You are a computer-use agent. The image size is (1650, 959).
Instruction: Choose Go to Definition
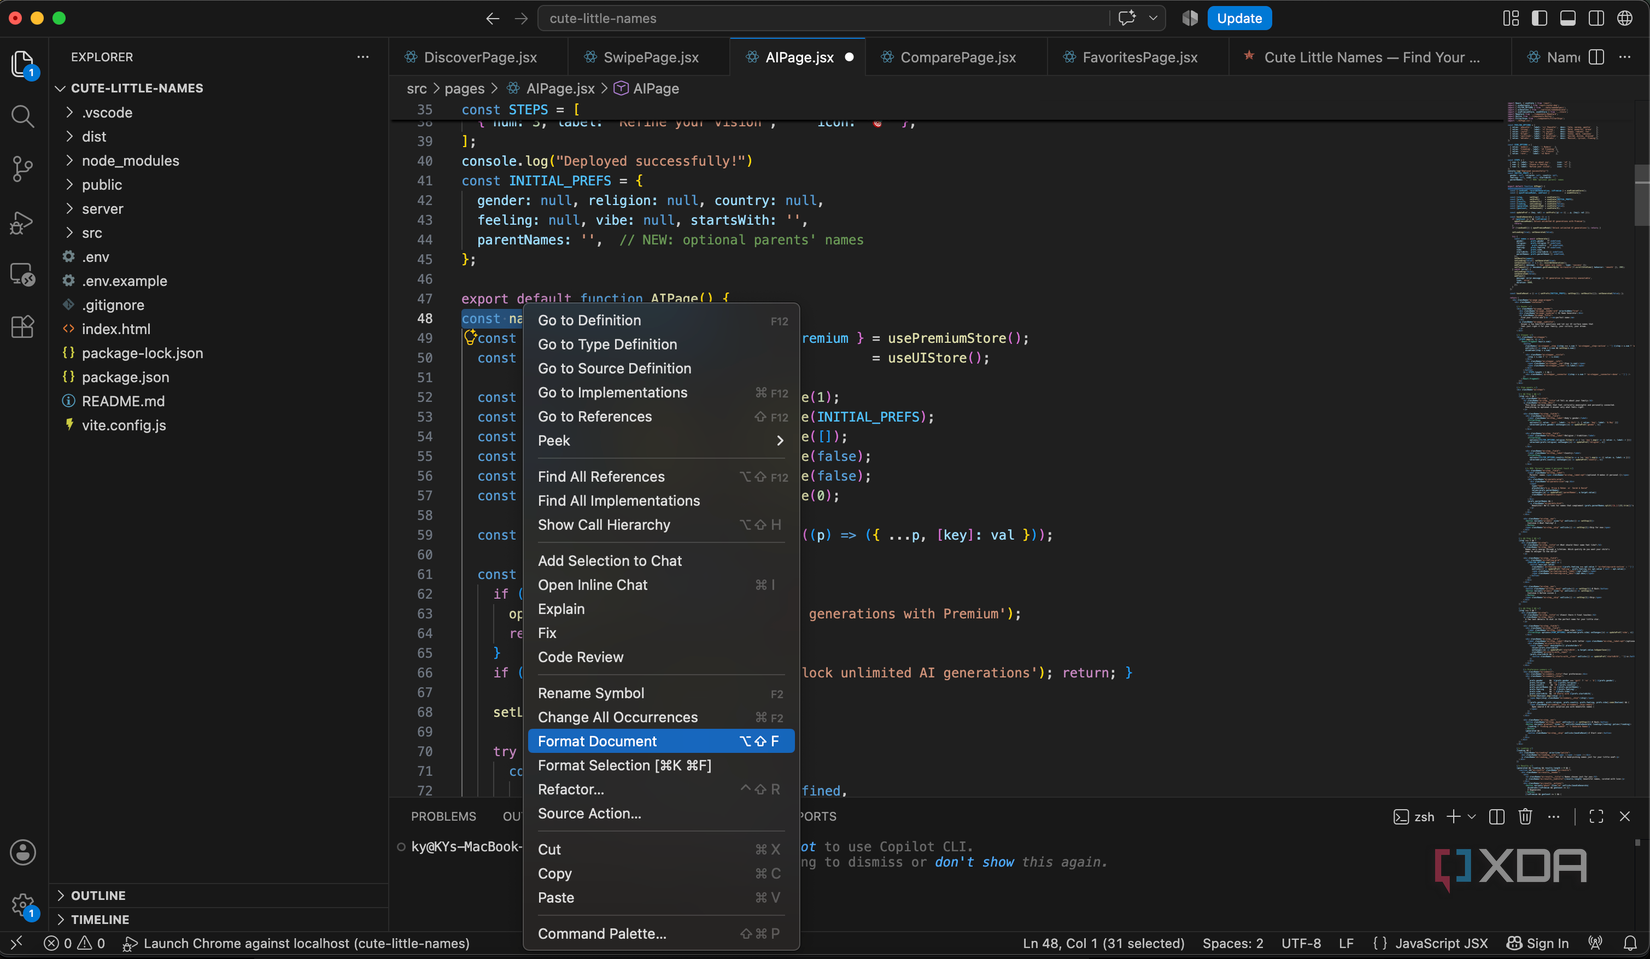coord(661,320)
